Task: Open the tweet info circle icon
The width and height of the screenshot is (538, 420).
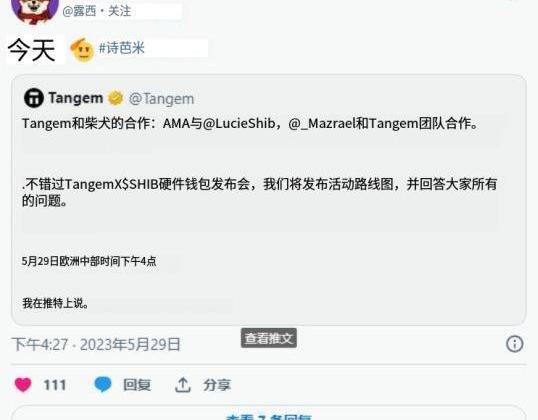Action: (x=514, y=344)
